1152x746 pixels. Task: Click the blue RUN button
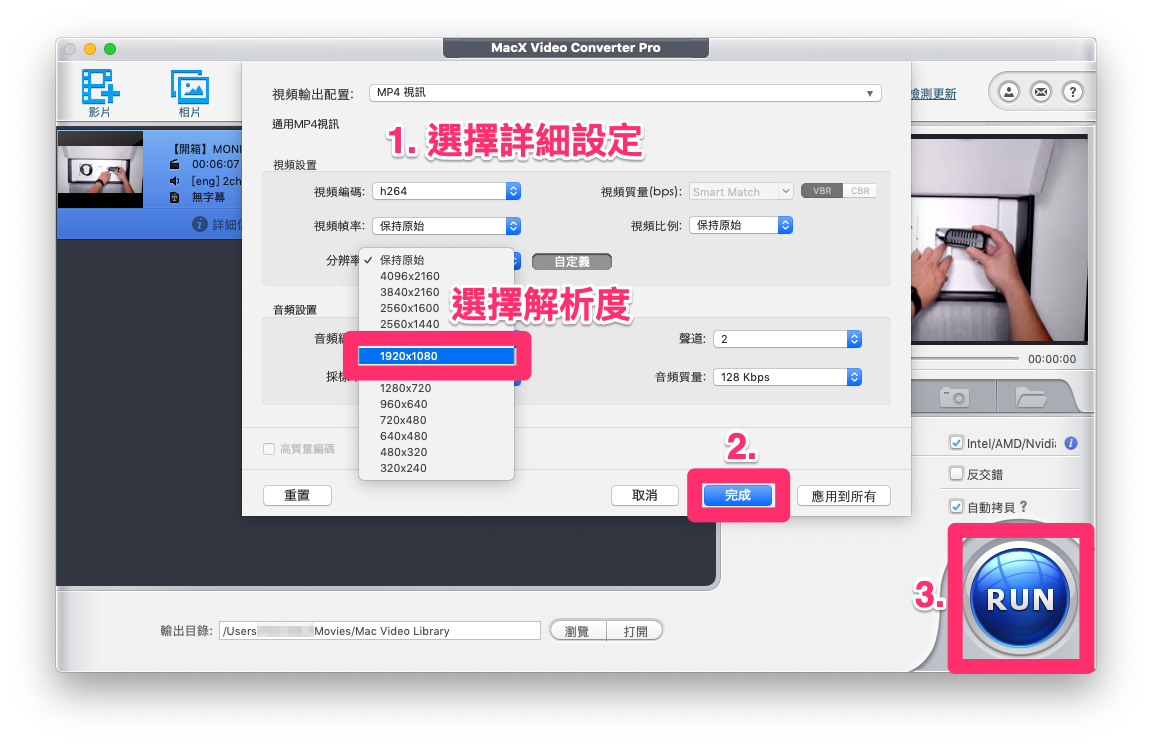1020,598
